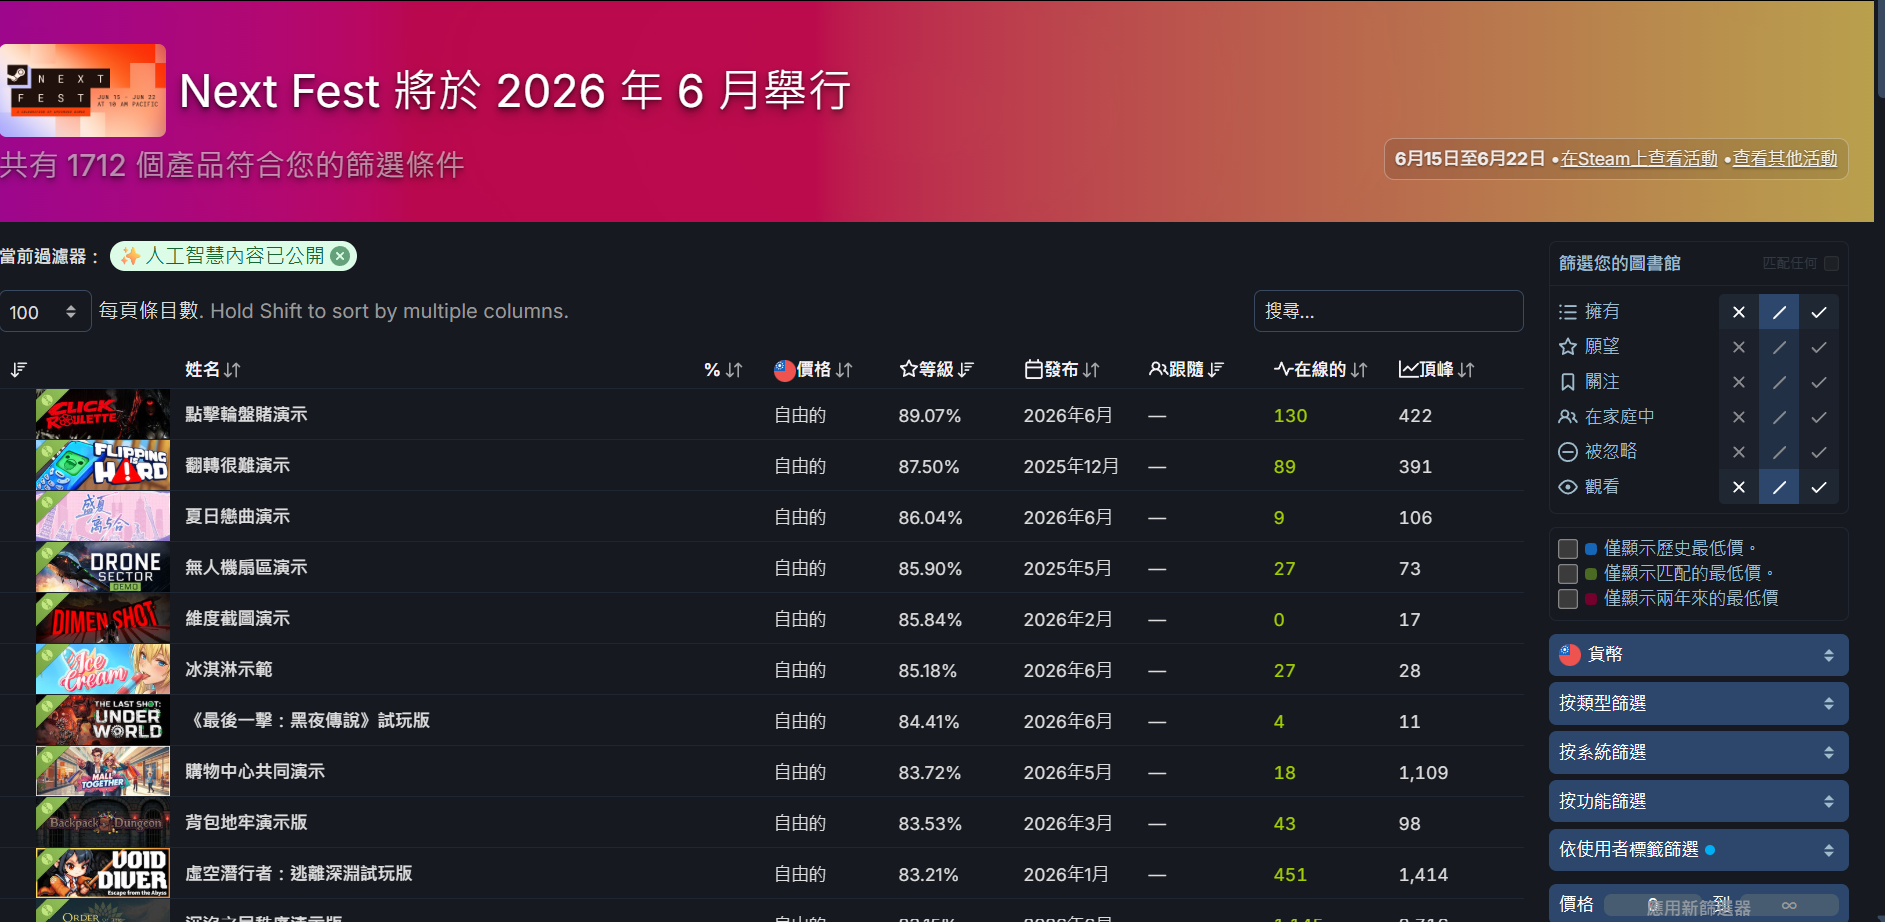The image size is (1885, 922).
Task: Sort table by 價格 column
Action: [813, 369]
